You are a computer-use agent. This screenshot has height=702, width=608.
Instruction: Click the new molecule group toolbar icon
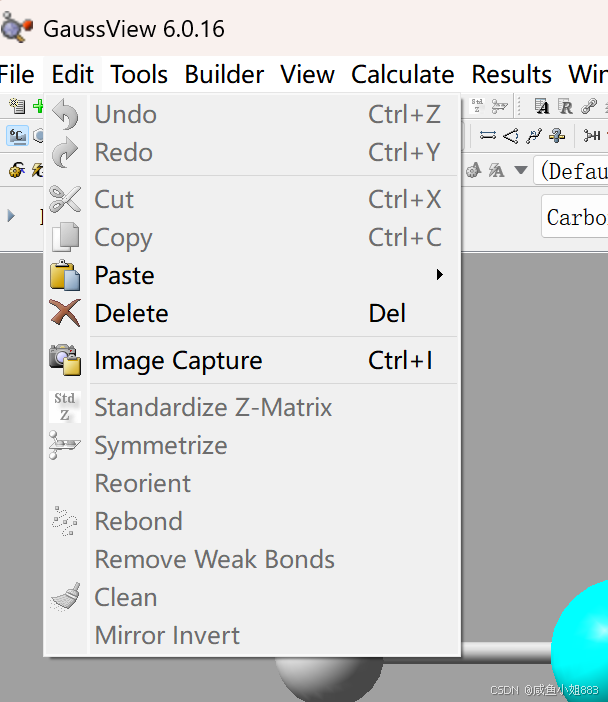tap(17, 106)
